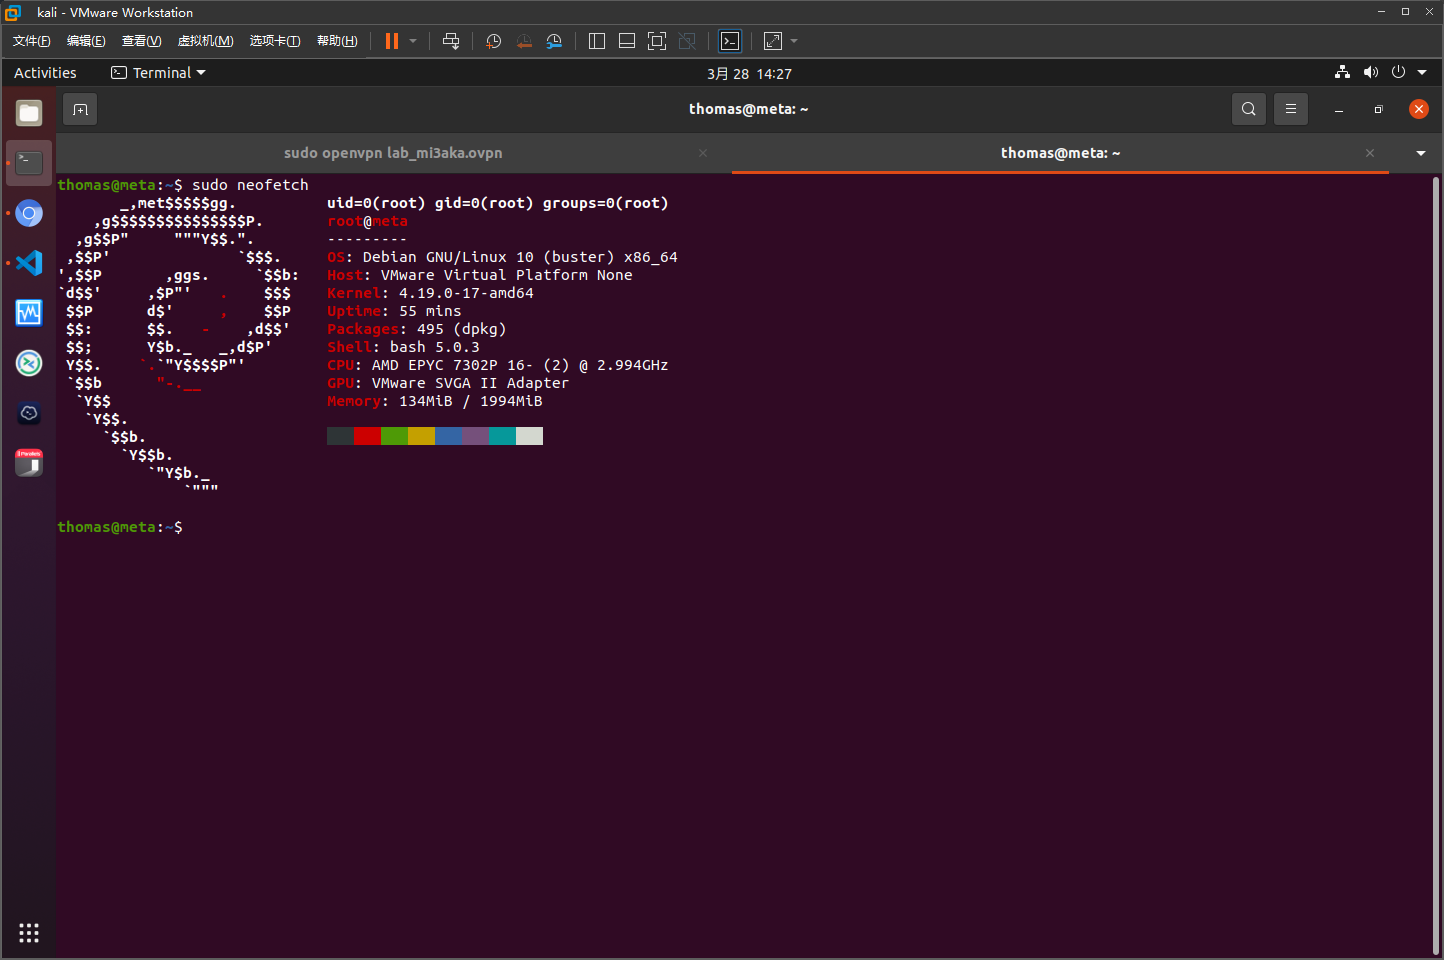Click the GPU line "VMware SVGA II Adapter"
The height and width of the screenshot is (960, 1444).
tap(448, 383)
